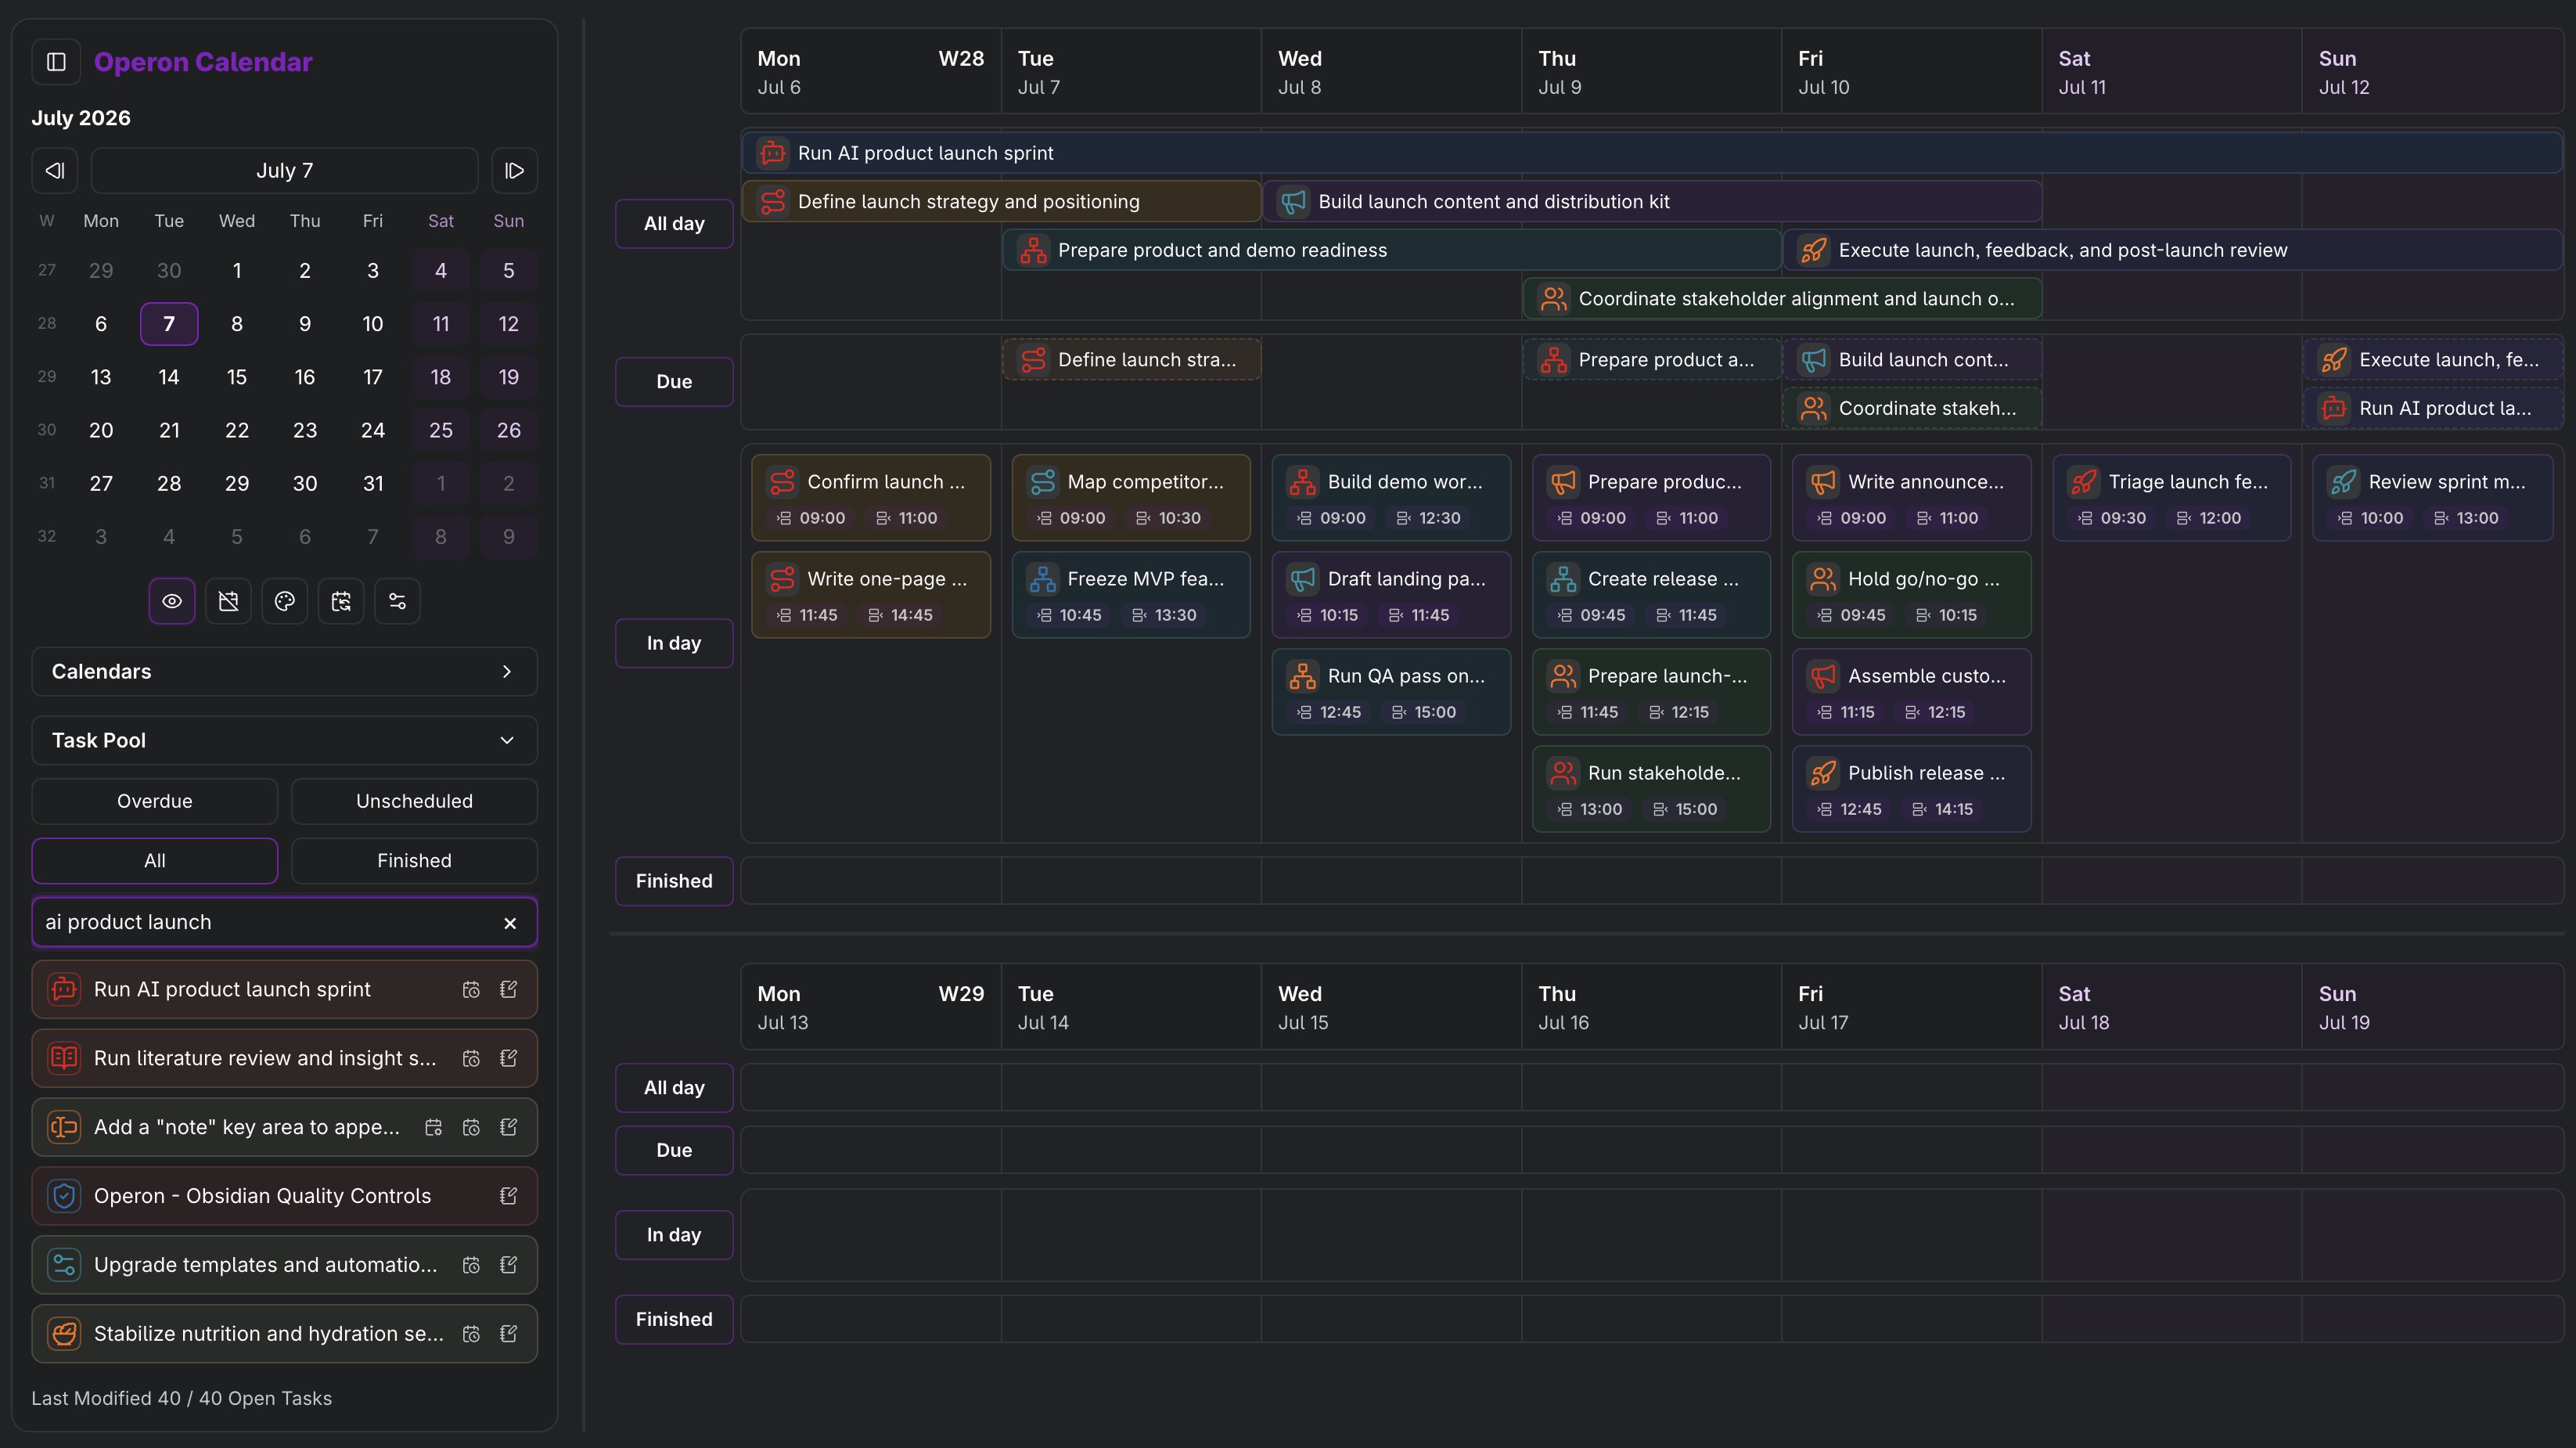Toggle the Finished row label in week 28
The height and width of the screenshot is (1448, 2576).
tap(674, 881)
